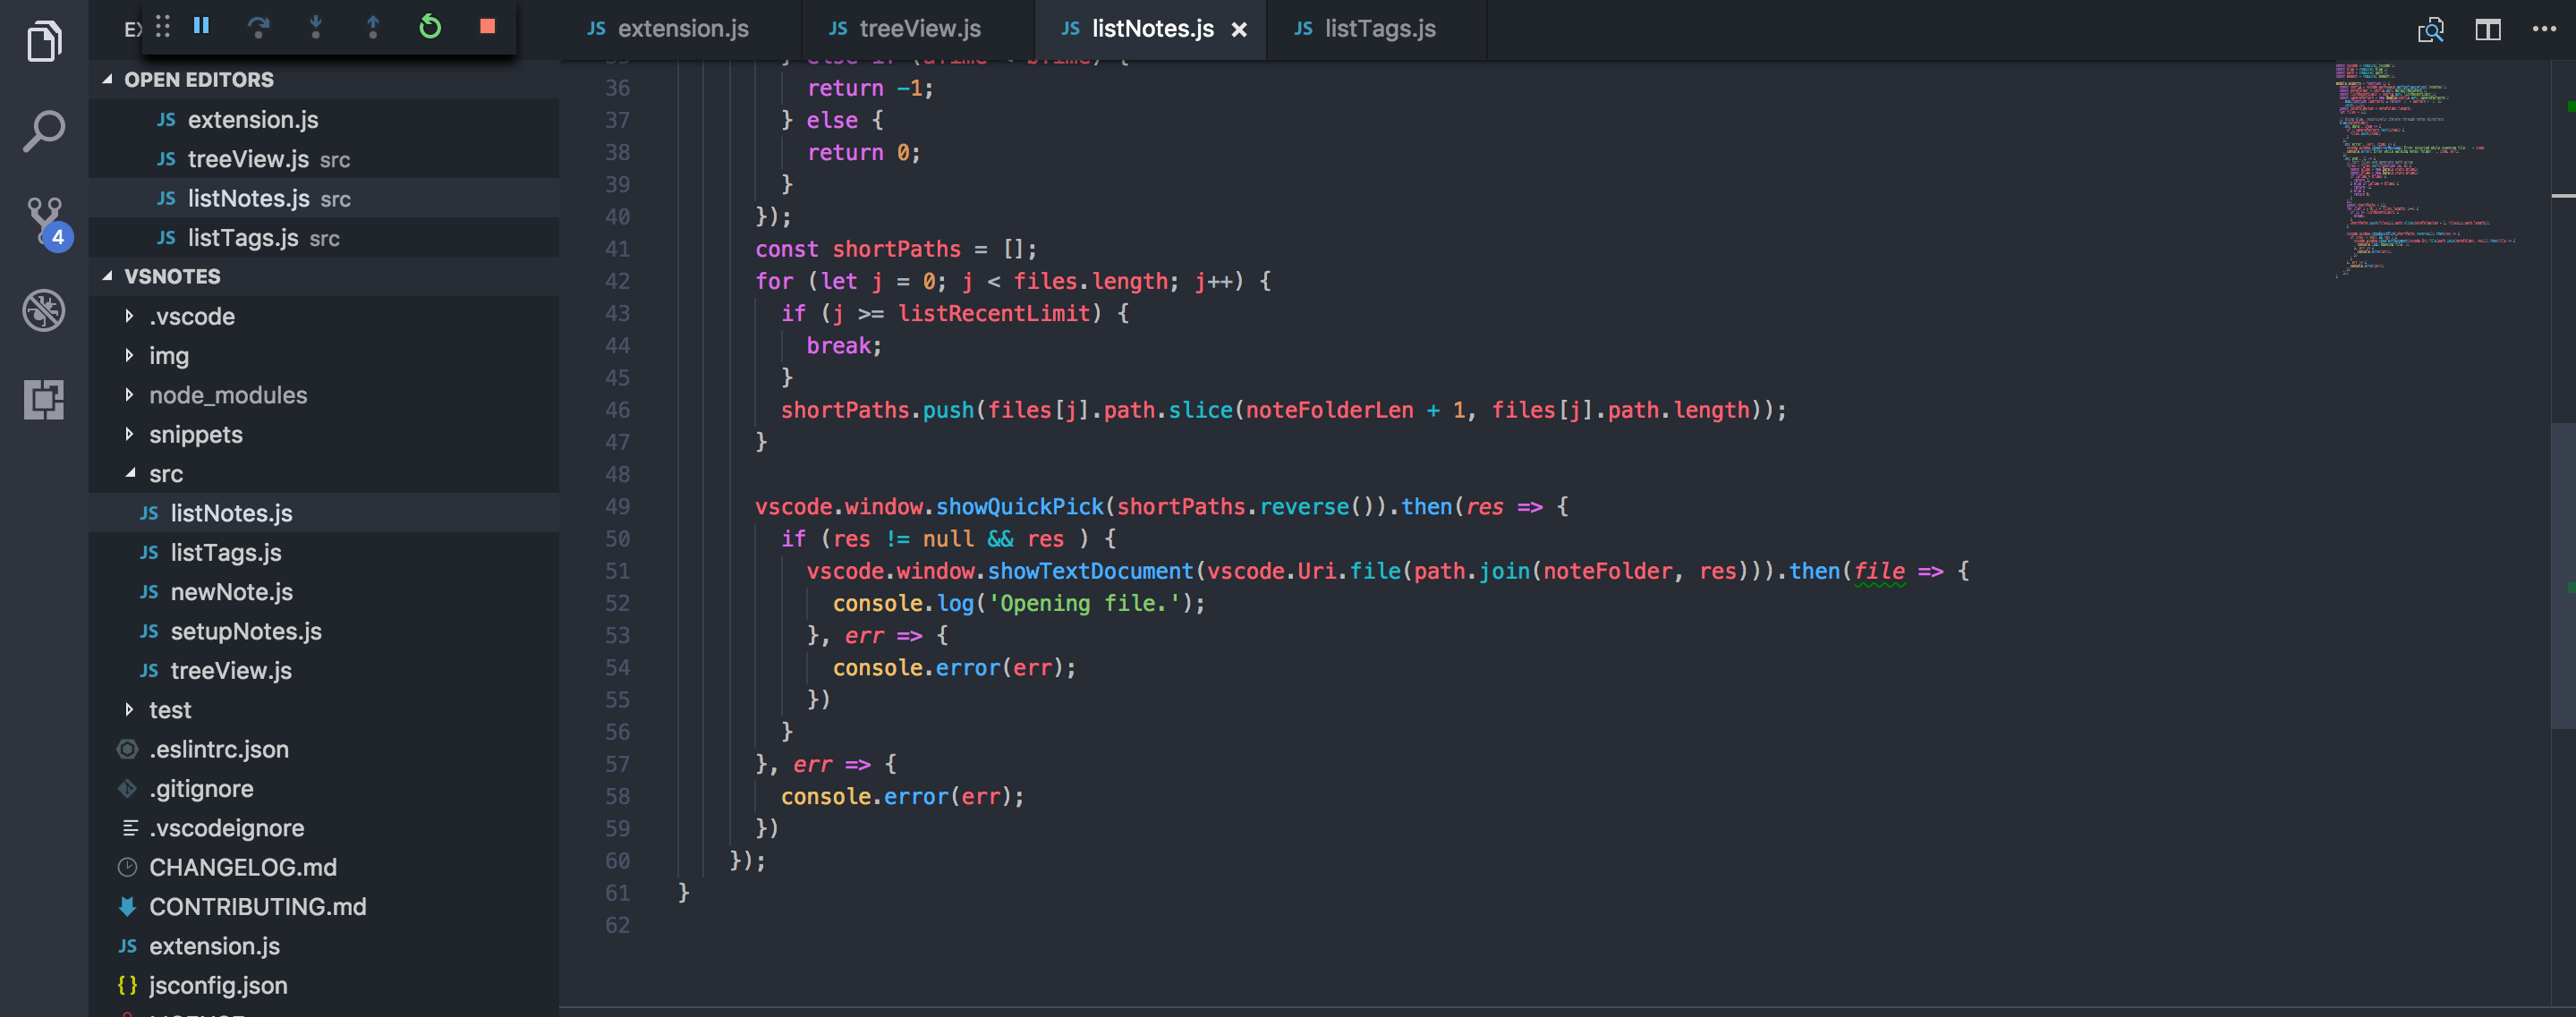Click the JS icon beside newNote.js
This screenshot has width=2576, height=1017.
[x=149, y=592]
